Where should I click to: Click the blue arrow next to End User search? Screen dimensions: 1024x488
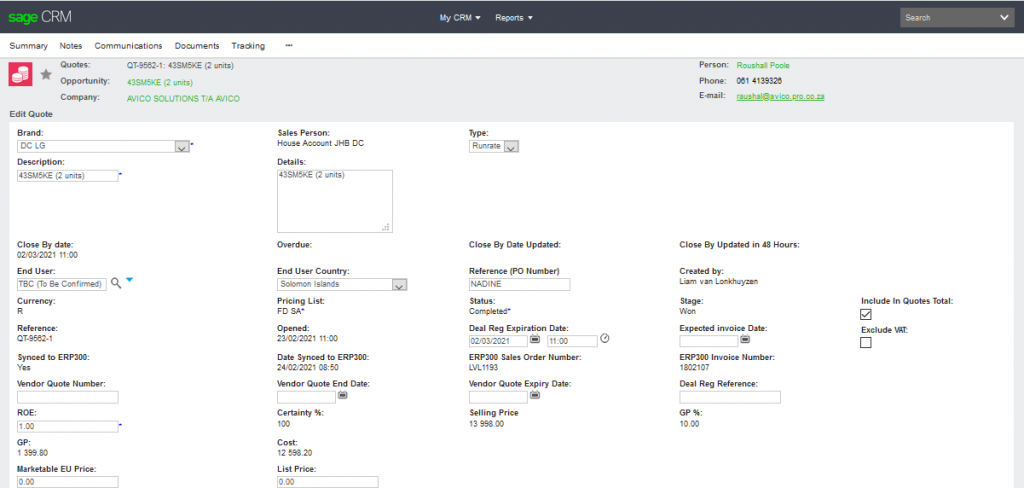(130, 281)
